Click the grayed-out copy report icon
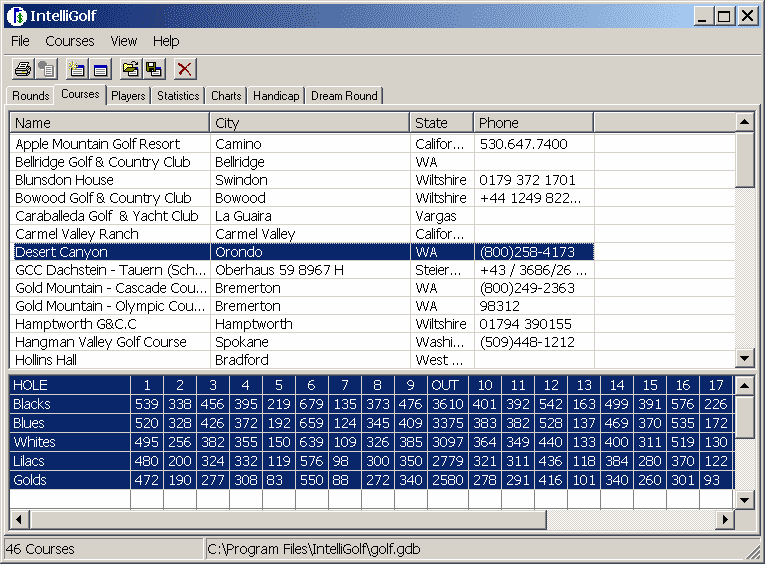 point(47,69)
